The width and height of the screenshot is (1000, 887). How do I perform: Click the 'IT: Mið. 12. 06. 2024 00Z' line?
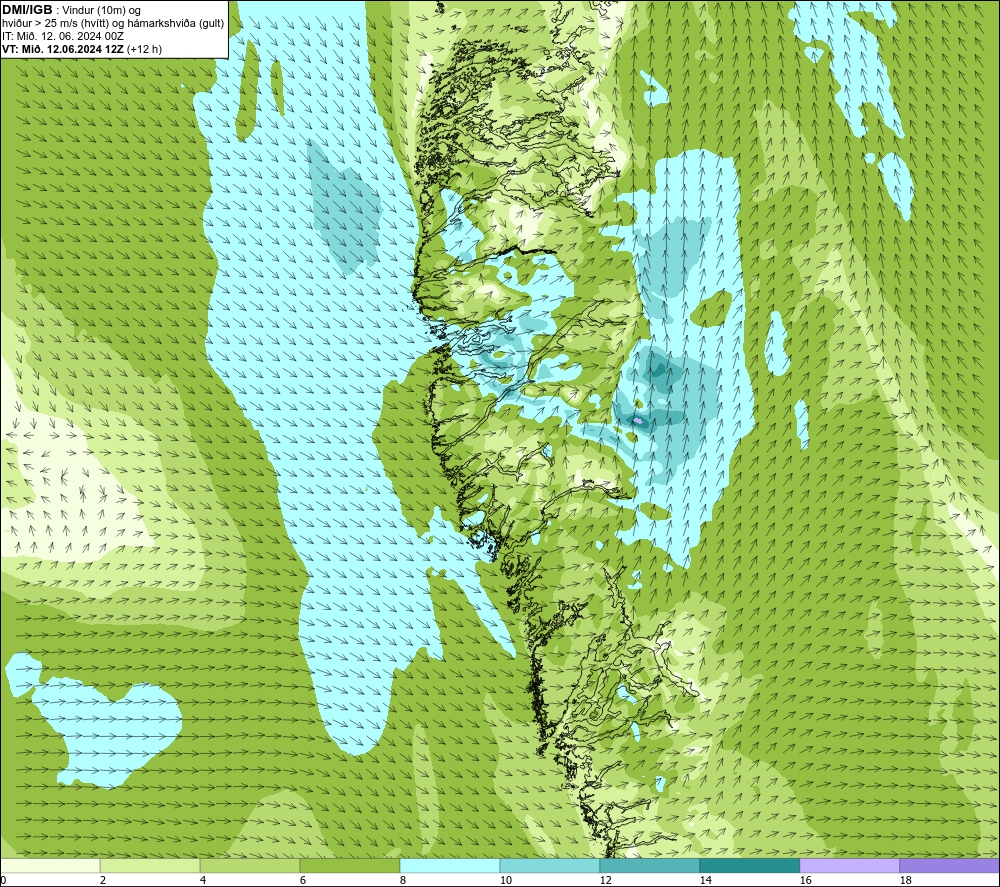(x=62, y=36)
